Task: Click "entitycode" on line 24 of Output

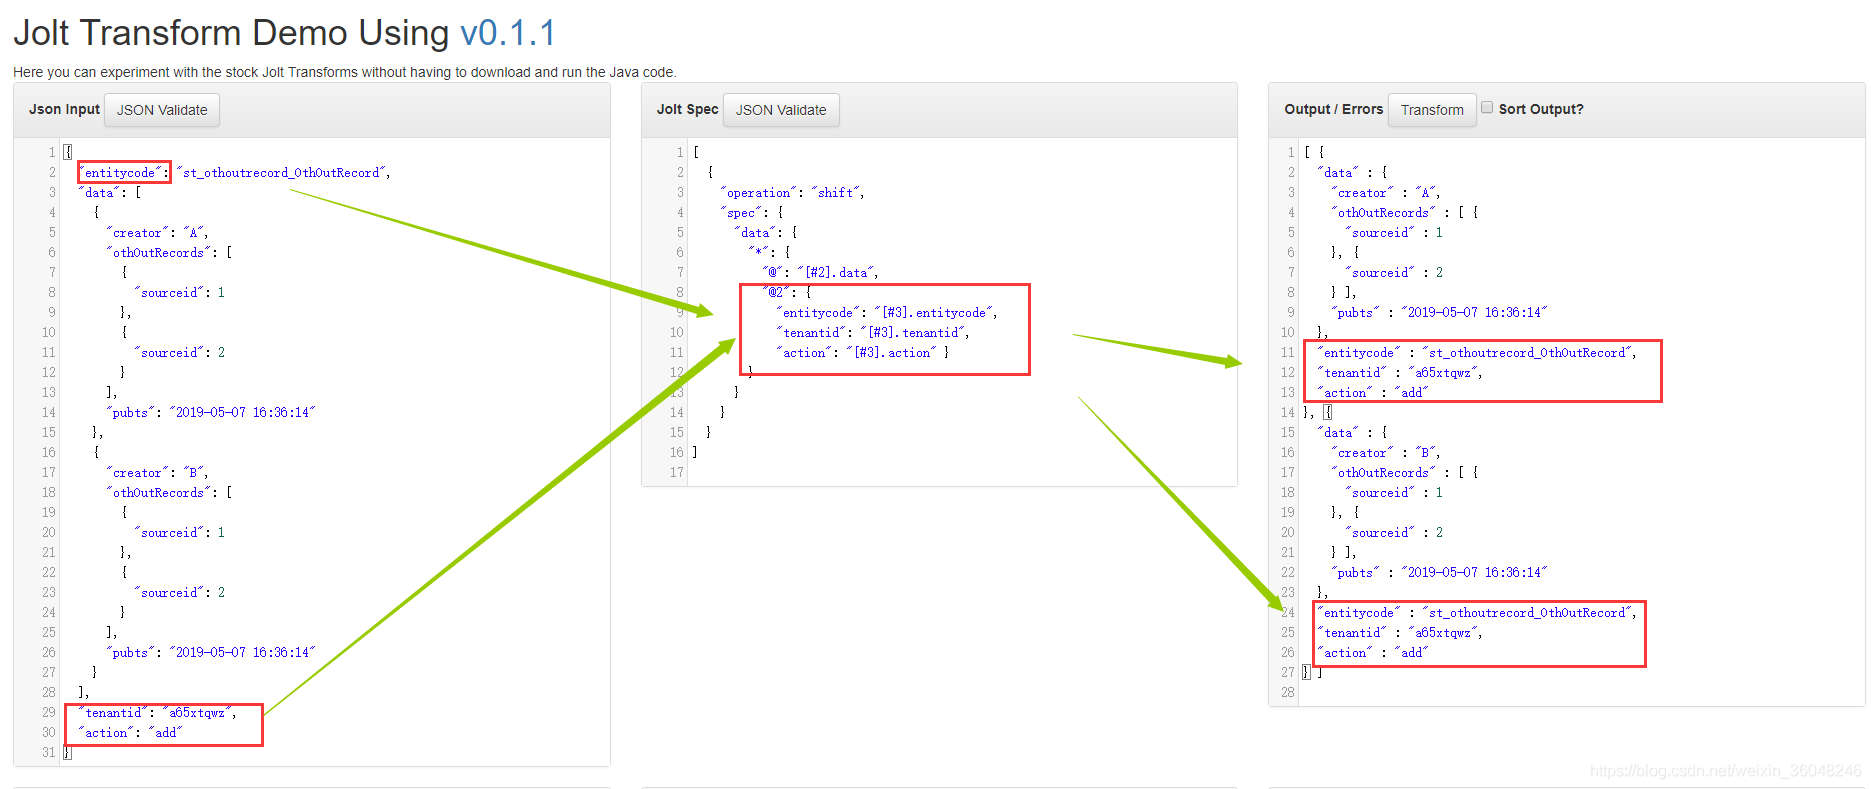Action: [x=1476, y=613]
